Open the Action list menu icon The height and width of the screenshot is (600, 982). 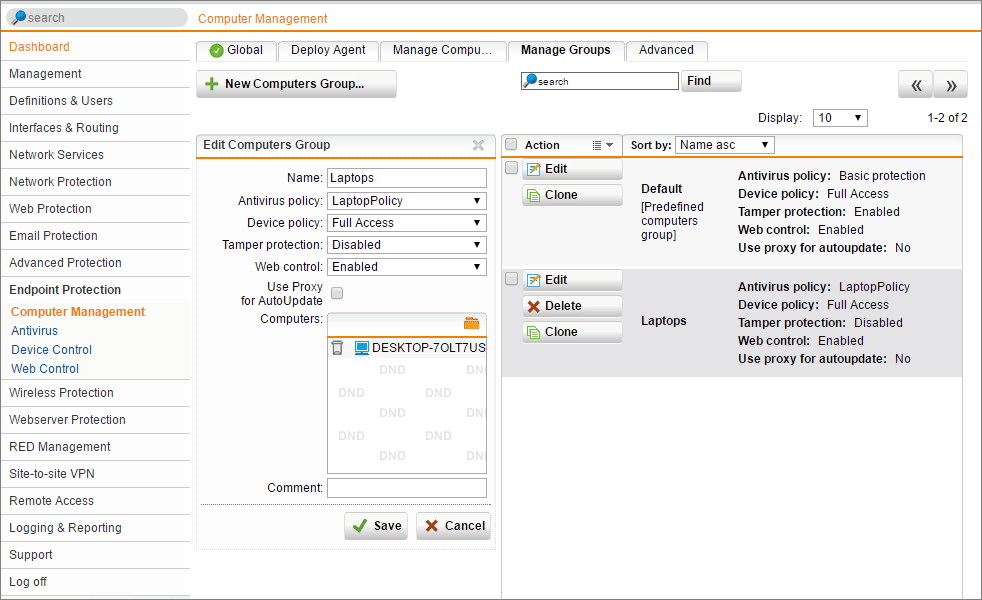[x=602, y=145]
